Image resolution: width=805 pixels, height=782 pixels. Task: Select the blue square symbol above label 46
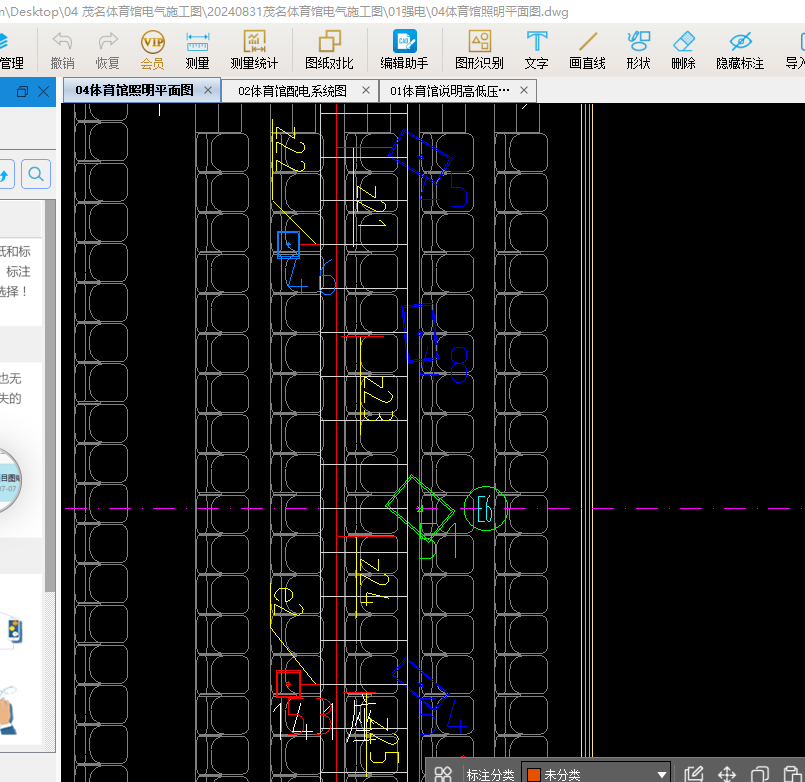[288, 244]
